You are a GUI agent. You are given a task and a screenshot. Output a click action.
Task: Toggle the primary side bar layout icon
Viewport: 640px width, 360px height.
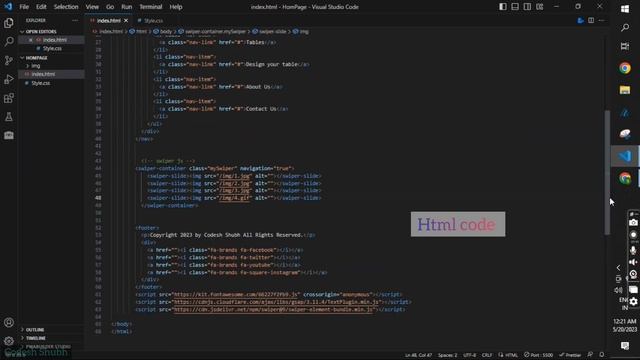coord(503,7)
